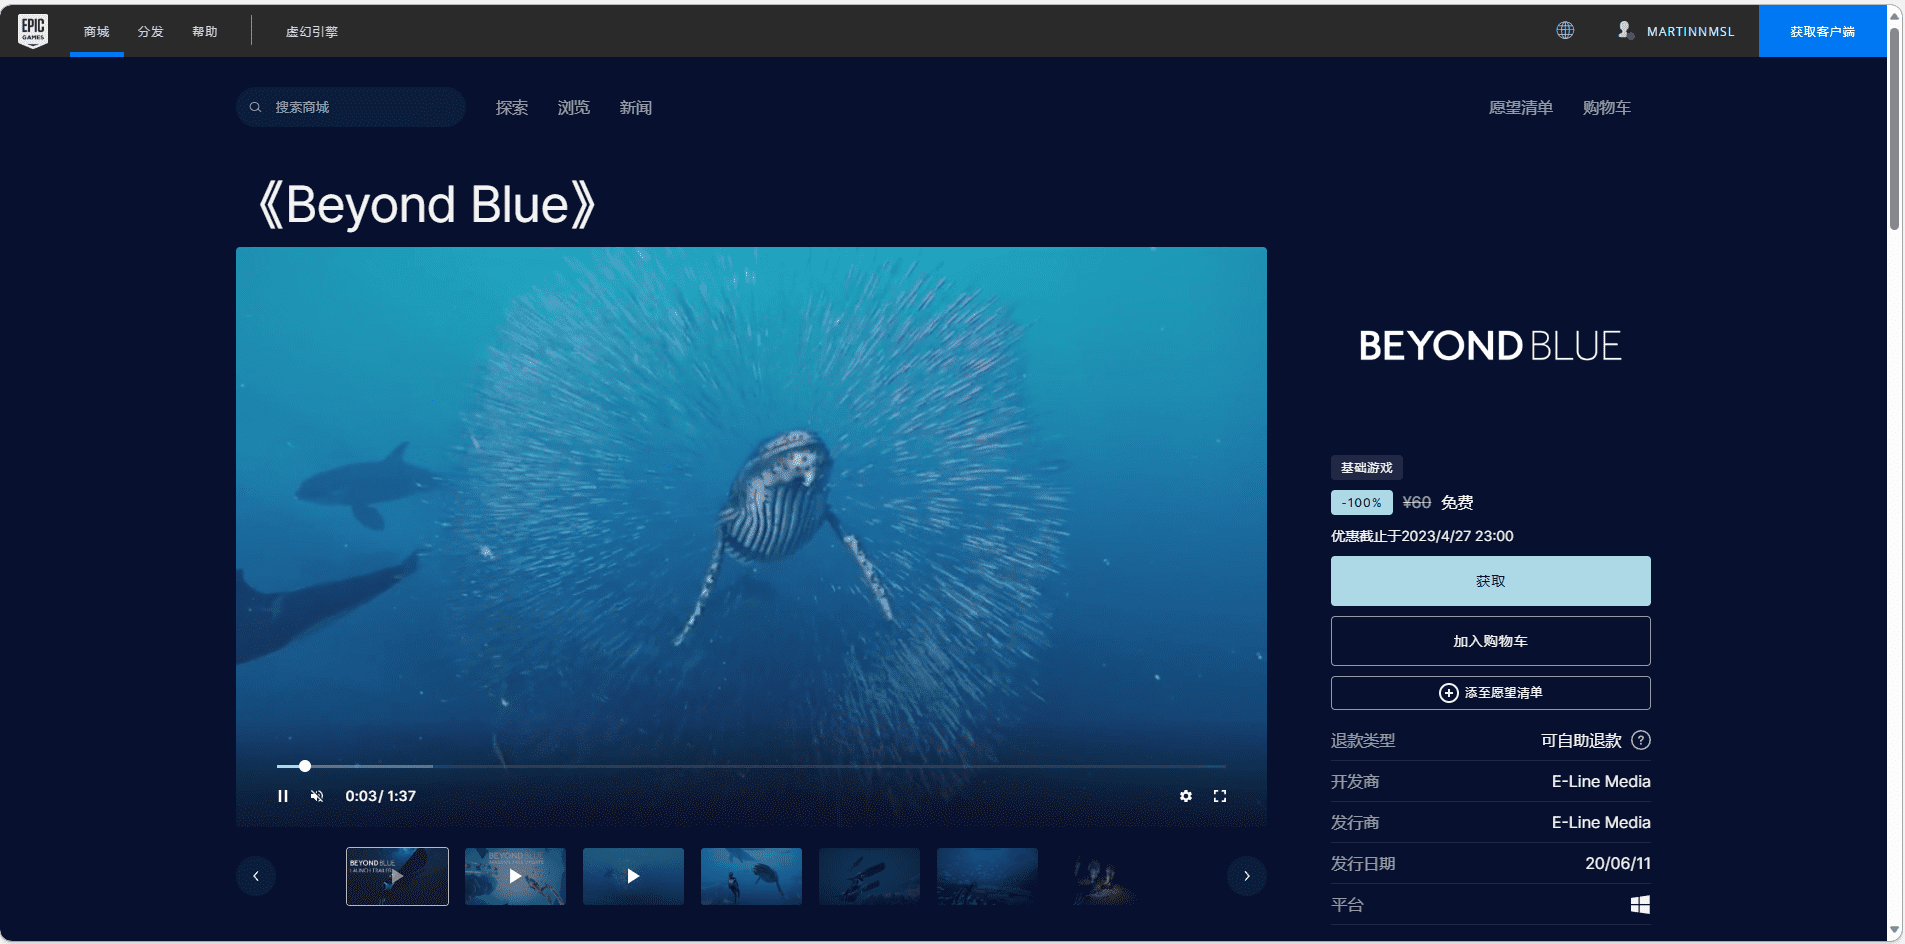The width and height of the screenshot is (1905, 944).
Task: Click the release date 20/06/11
Action: (1618, 863)
